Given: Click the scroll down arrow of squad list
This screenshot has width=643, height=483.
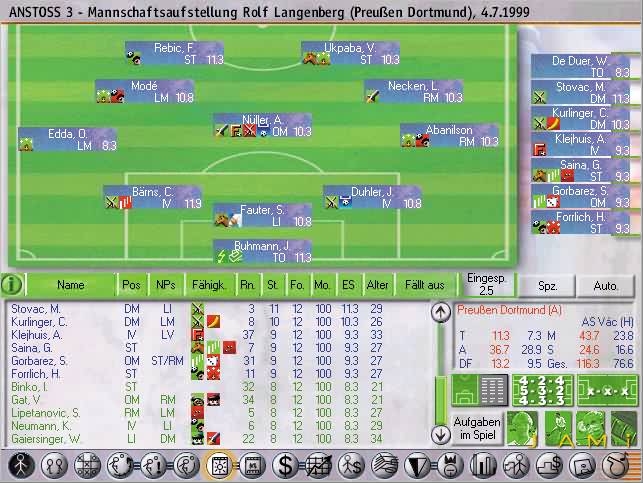Looking at the screenshot, I should point(440,435).
